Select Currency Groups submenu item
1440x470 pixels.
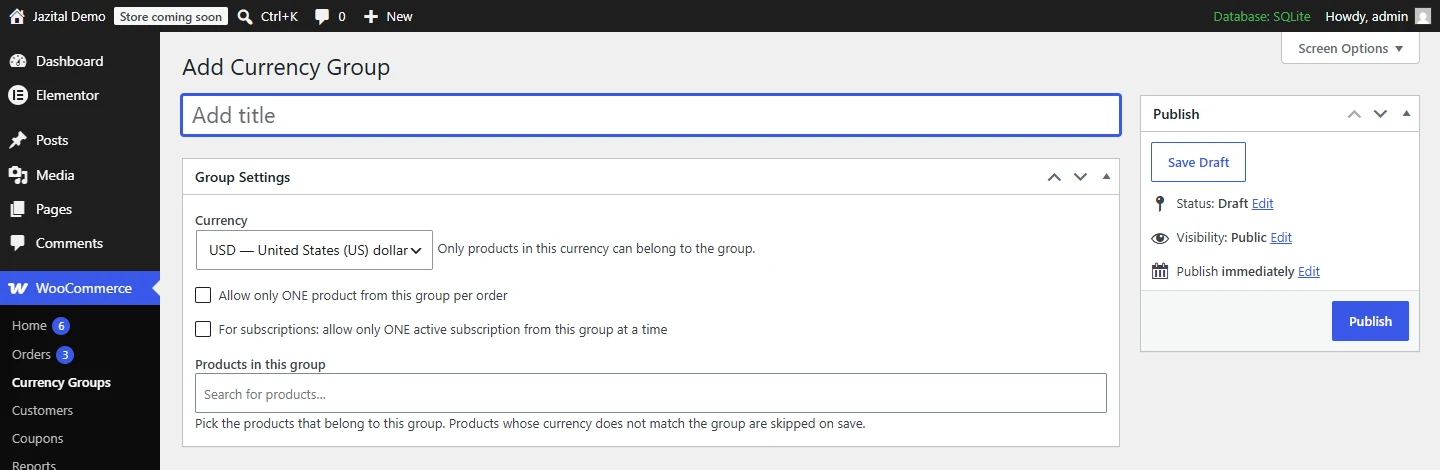pyautogui.click(x=61, y=382)
